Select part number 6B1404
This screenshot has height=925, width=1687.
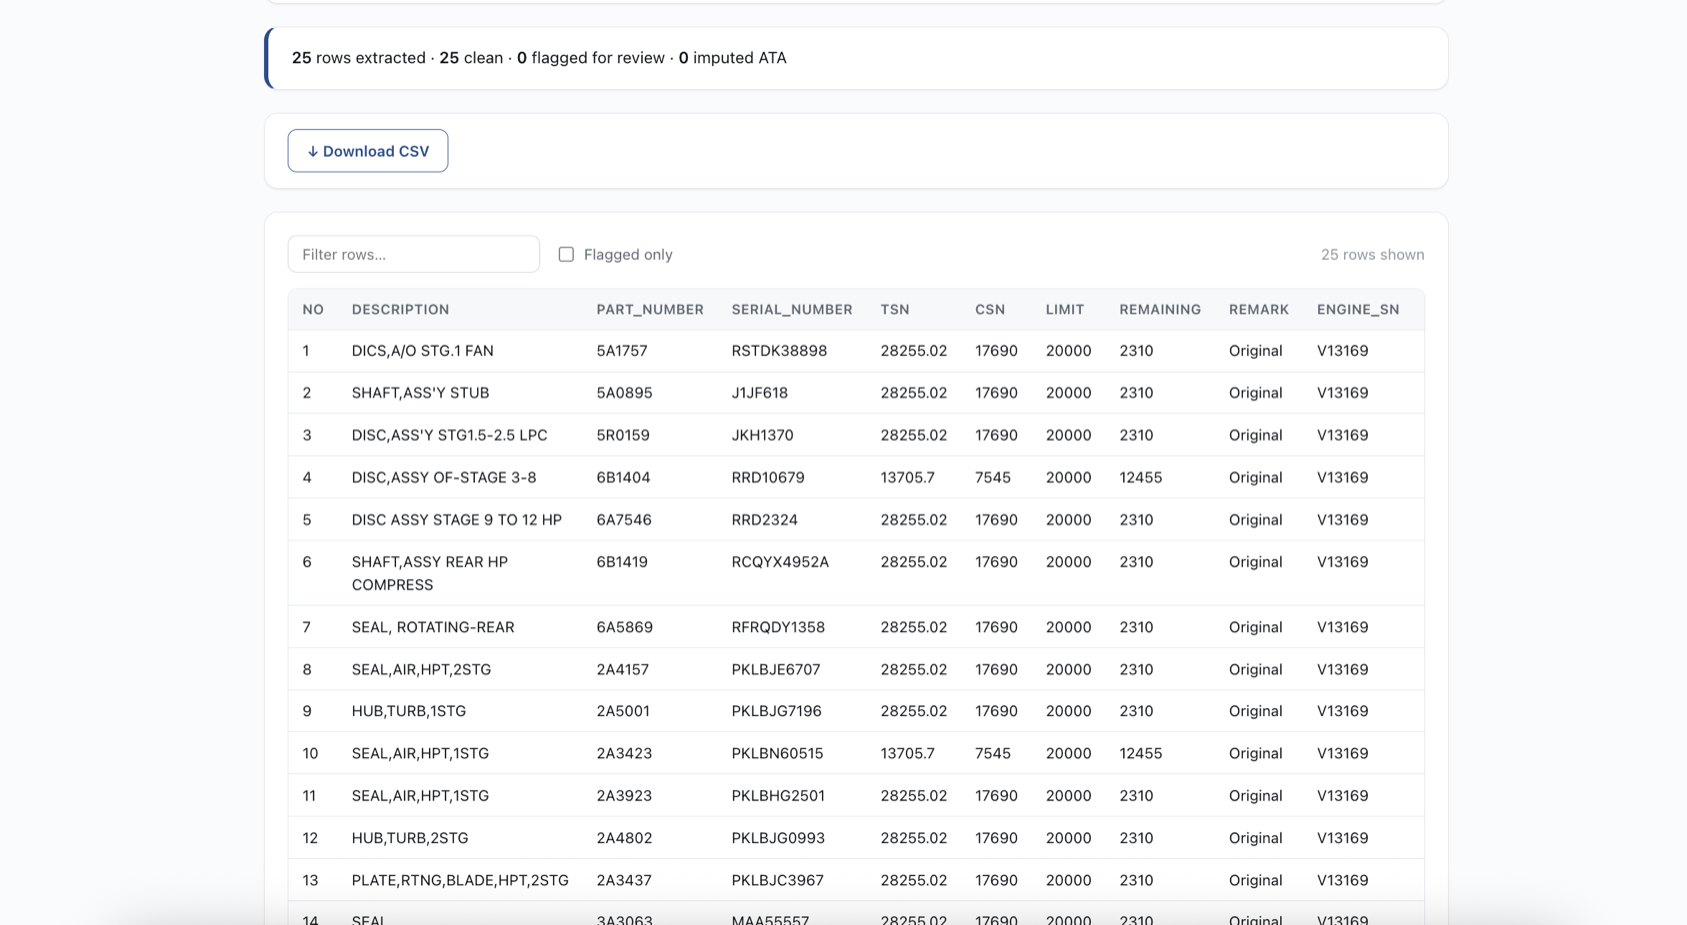pyautogui.click(x=623, y=477)
